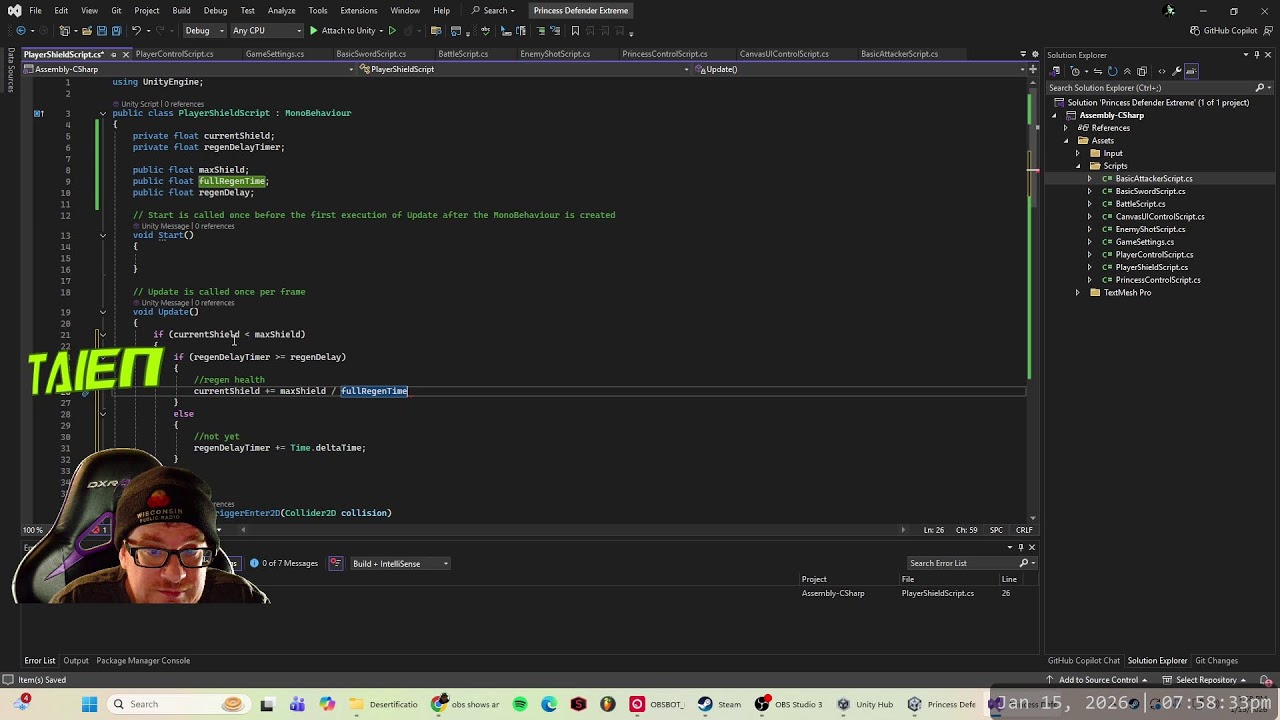Open OBS Studio from the taskbar
The width and height of the screenshot is (1280, 720).
[x=789, y=704]
